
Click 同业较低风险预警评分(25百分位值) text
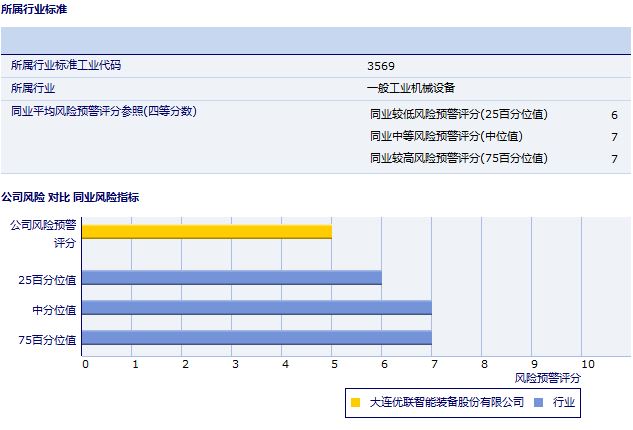click(465, 114)
